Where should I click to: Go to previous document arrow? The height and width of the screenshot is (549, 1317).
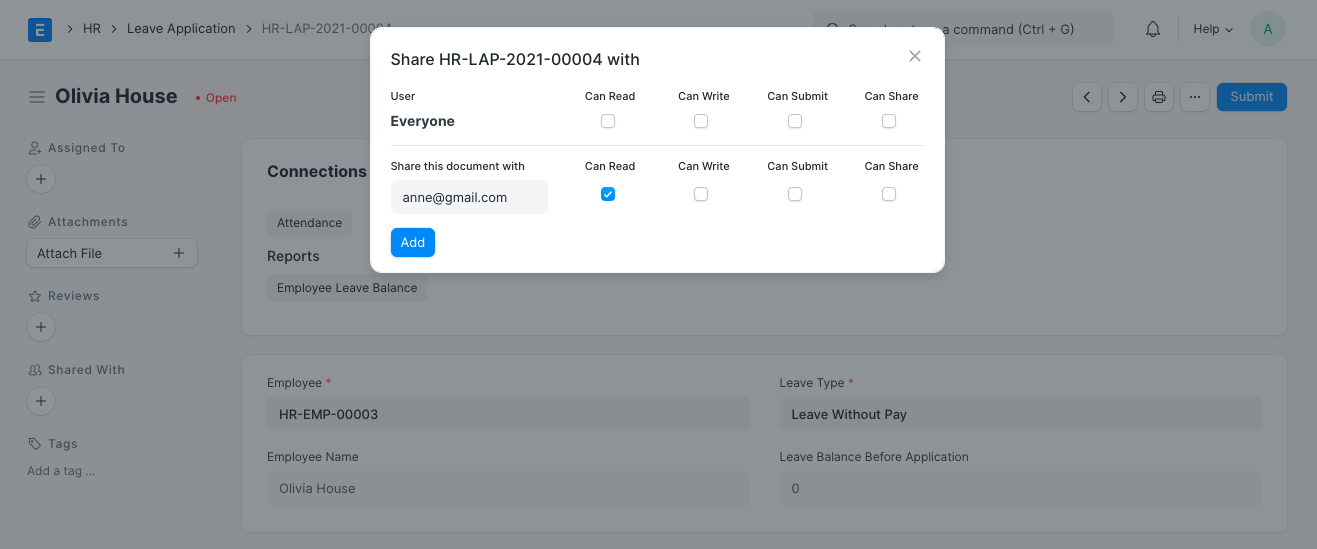(1087, 97)
